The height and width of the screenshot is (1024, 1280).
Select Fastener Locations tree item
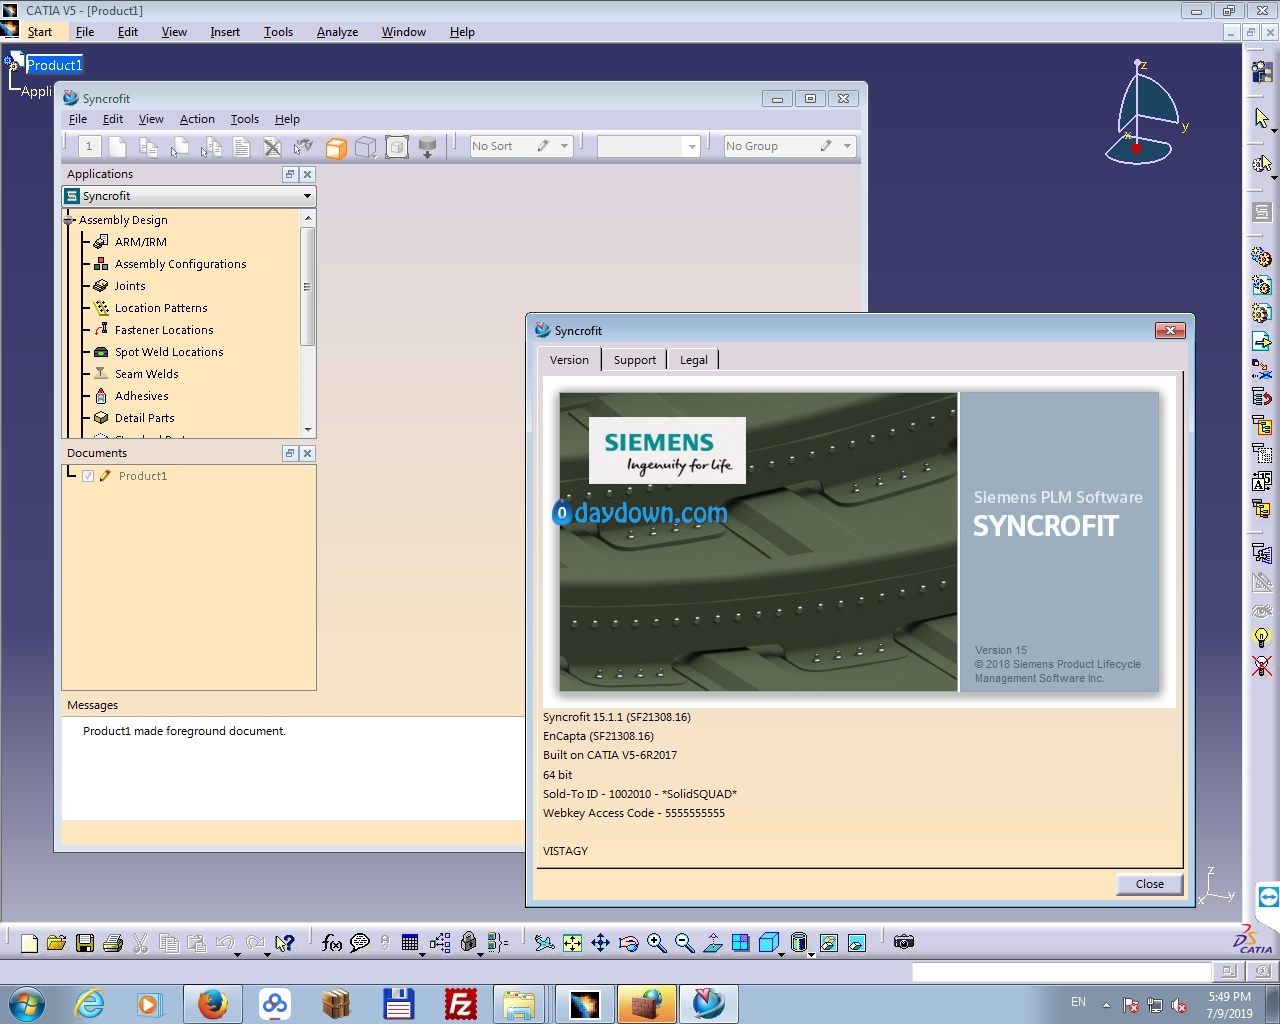click(164, 330)
